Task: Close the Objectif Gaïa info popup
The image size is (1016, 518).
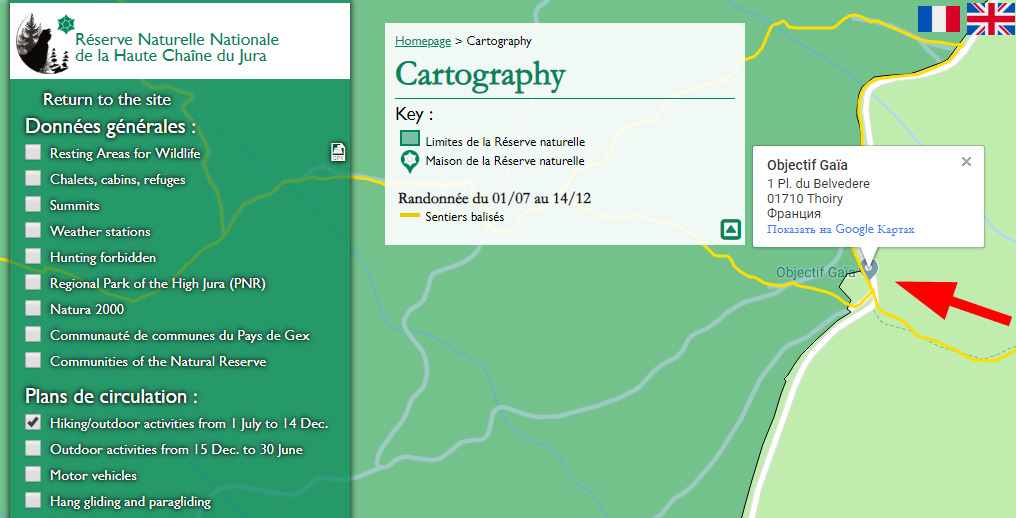Action: click(966, 161)
